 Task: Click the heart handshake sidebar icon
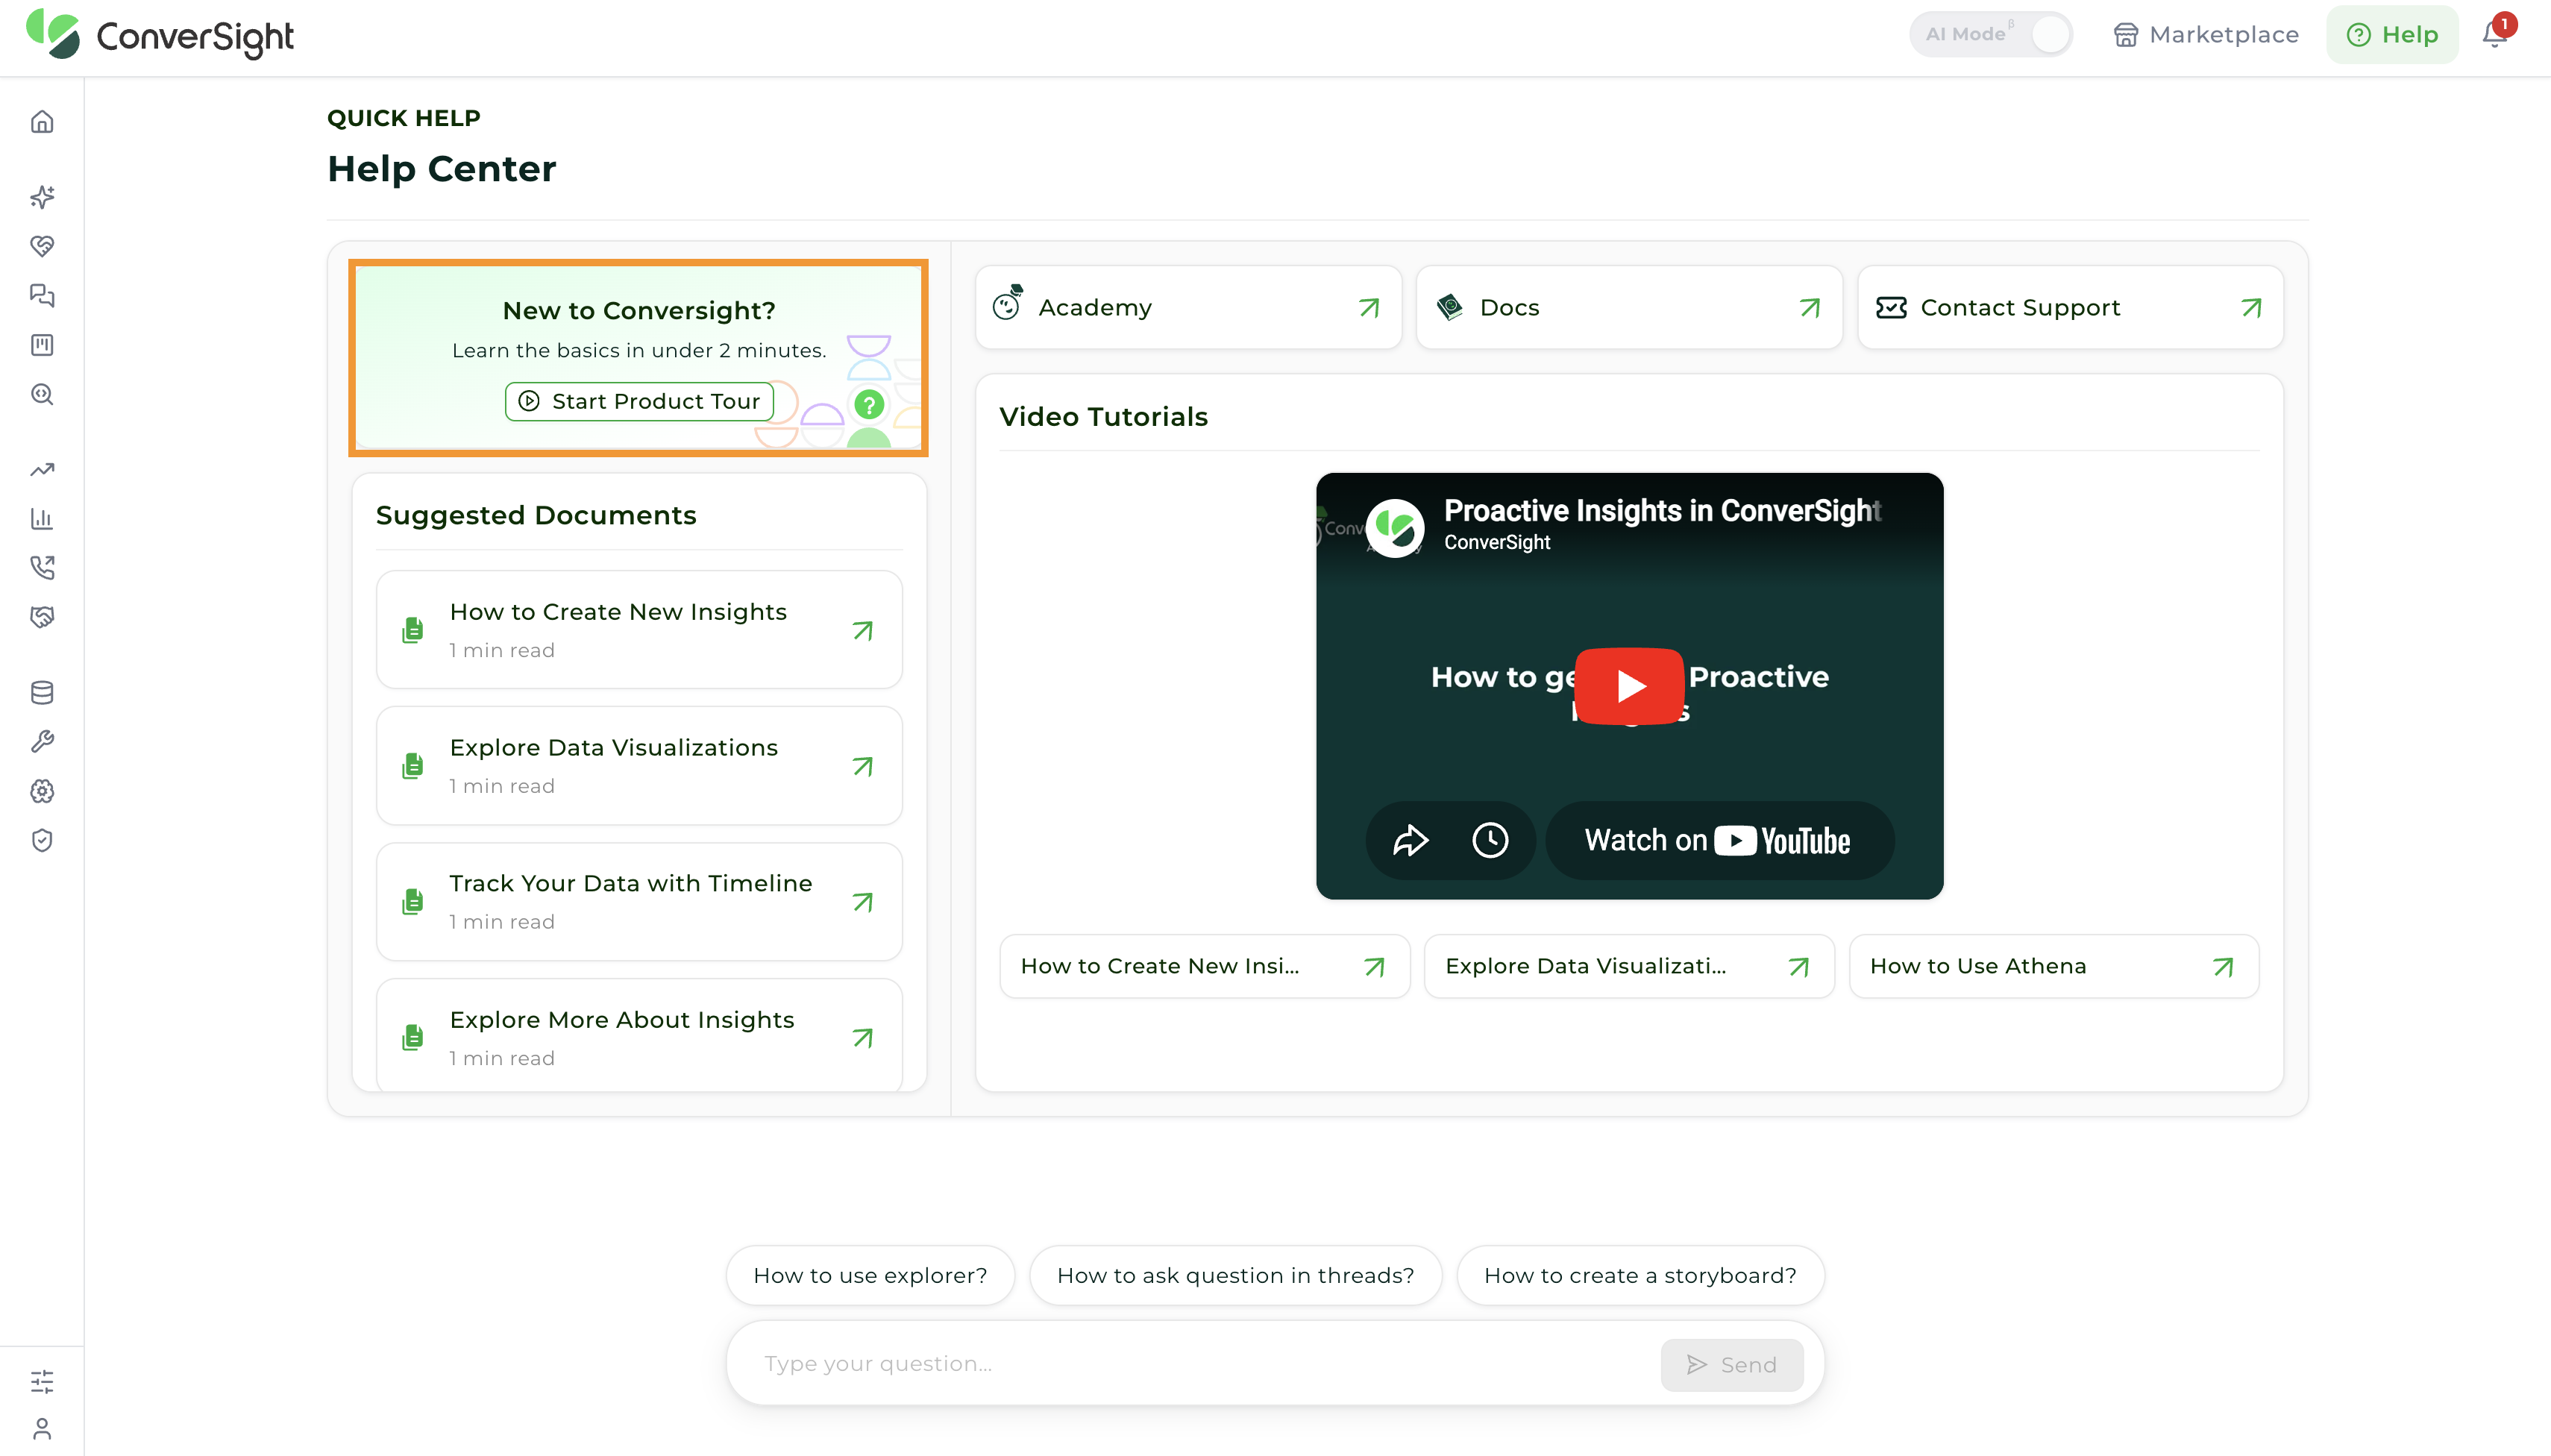pyautogui.click(x=42, y=246)
